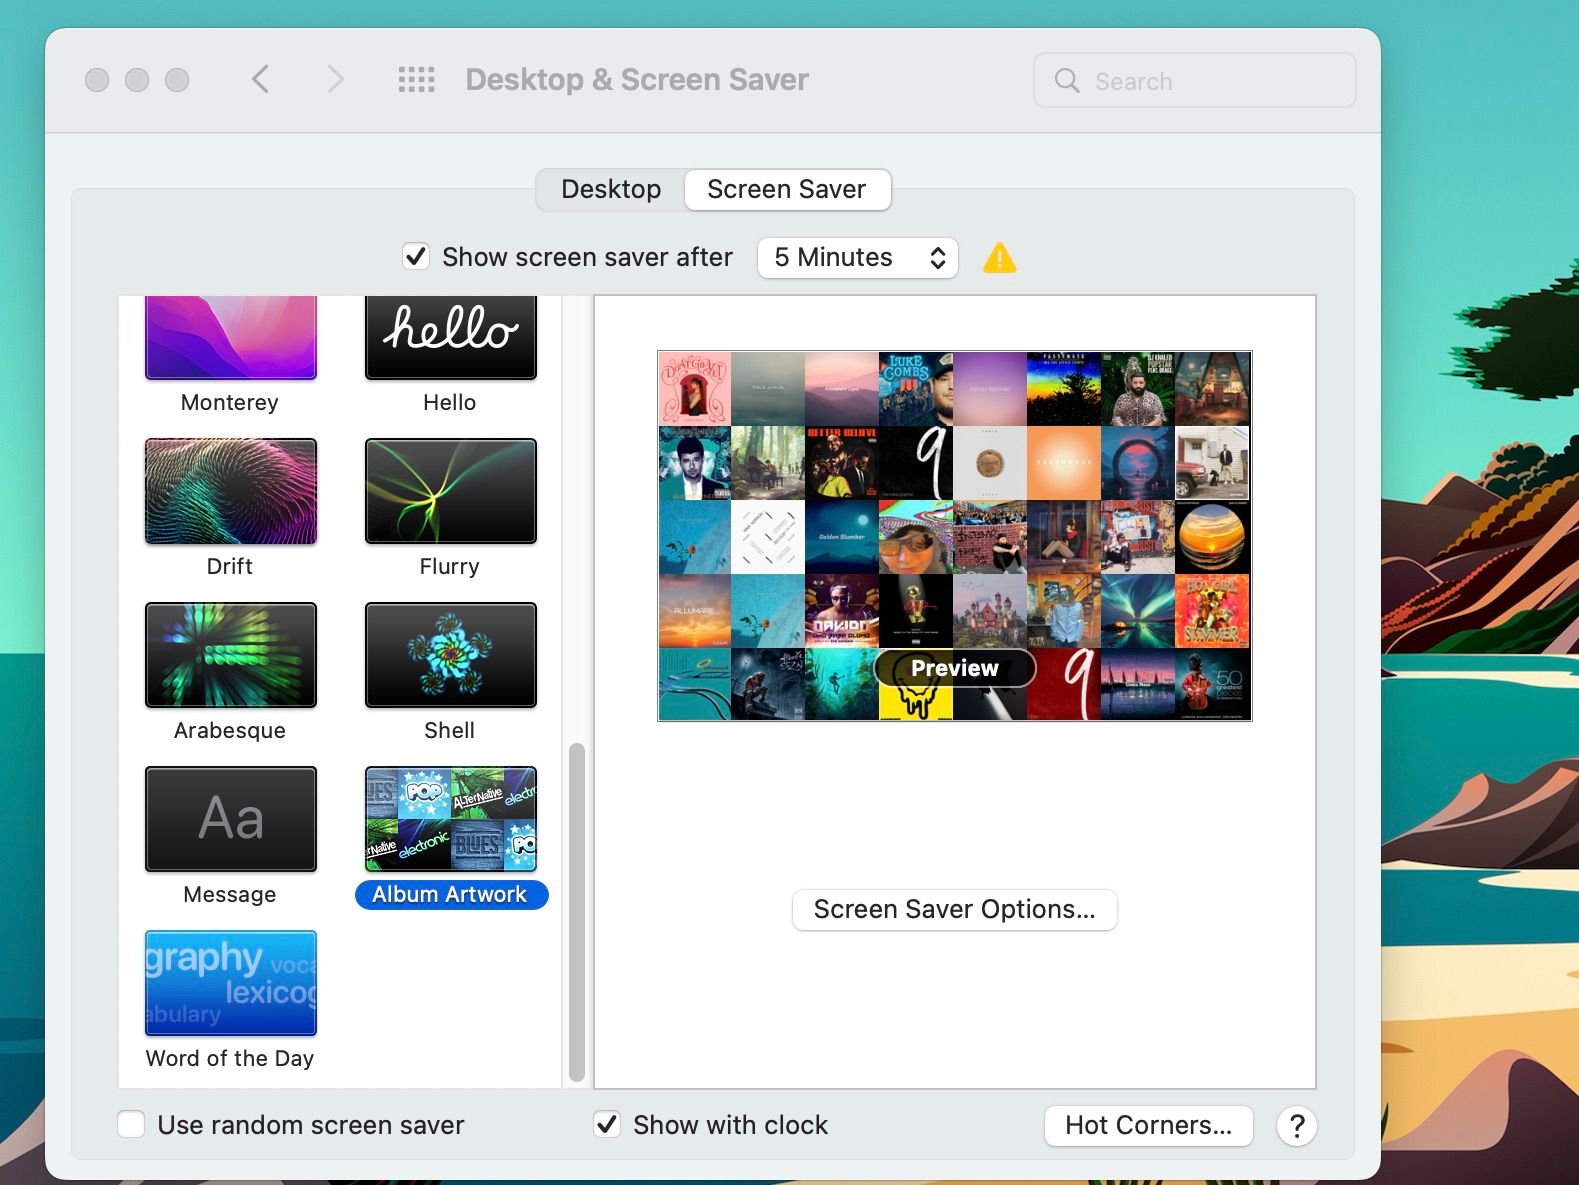Go back using the left chevron
This screenshot has height=1185, width=1579.
(261, 80)
